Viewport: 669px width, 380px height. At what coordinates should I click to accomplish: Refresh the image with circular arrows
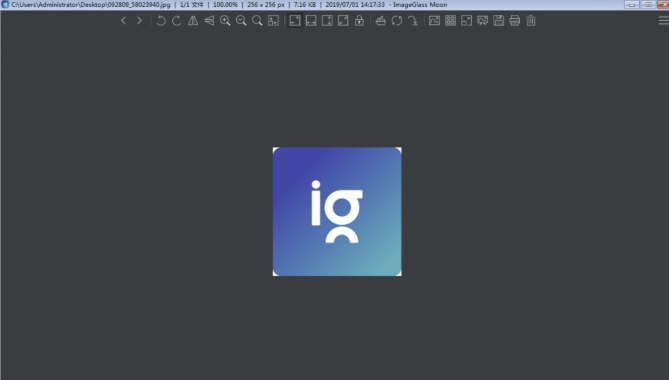(397, 20)
